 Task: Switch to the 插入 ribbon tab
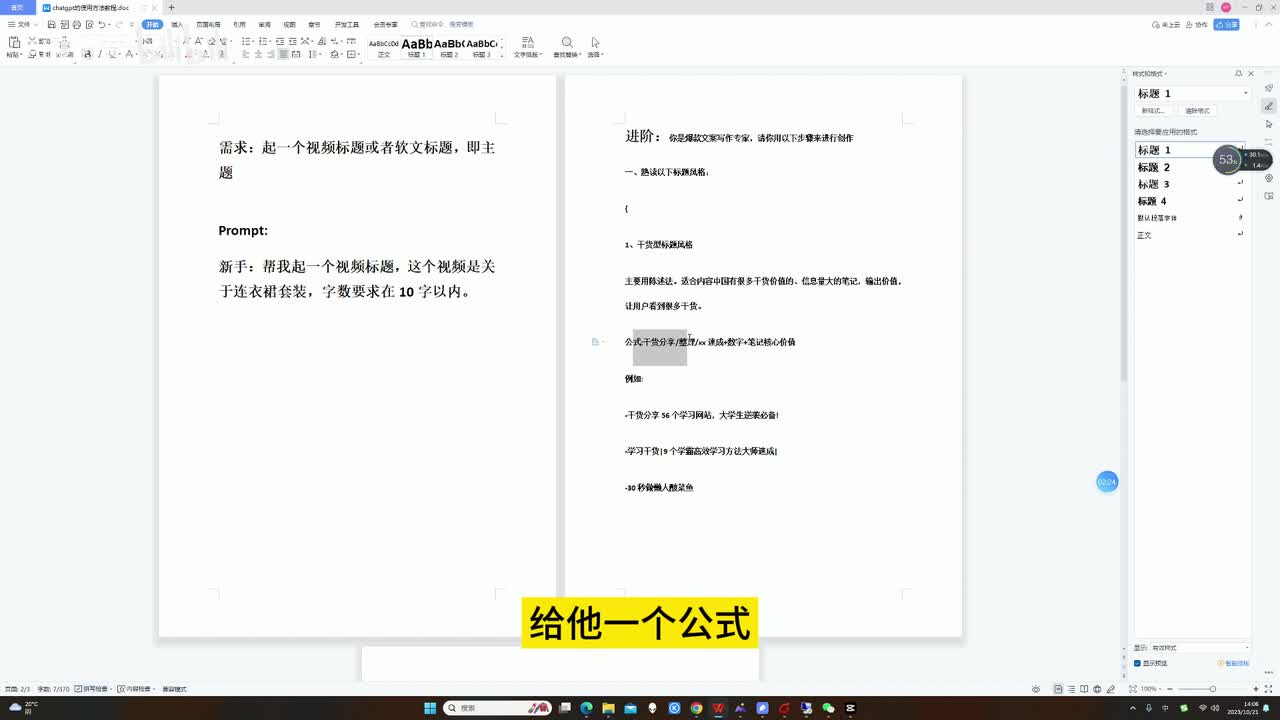(177, 24)
